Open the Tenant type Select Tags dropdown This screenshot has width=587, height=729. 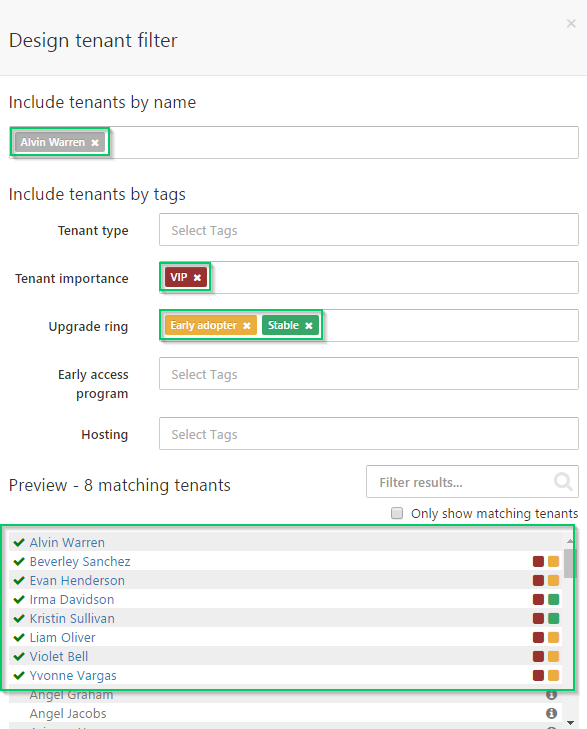point(369,230)
